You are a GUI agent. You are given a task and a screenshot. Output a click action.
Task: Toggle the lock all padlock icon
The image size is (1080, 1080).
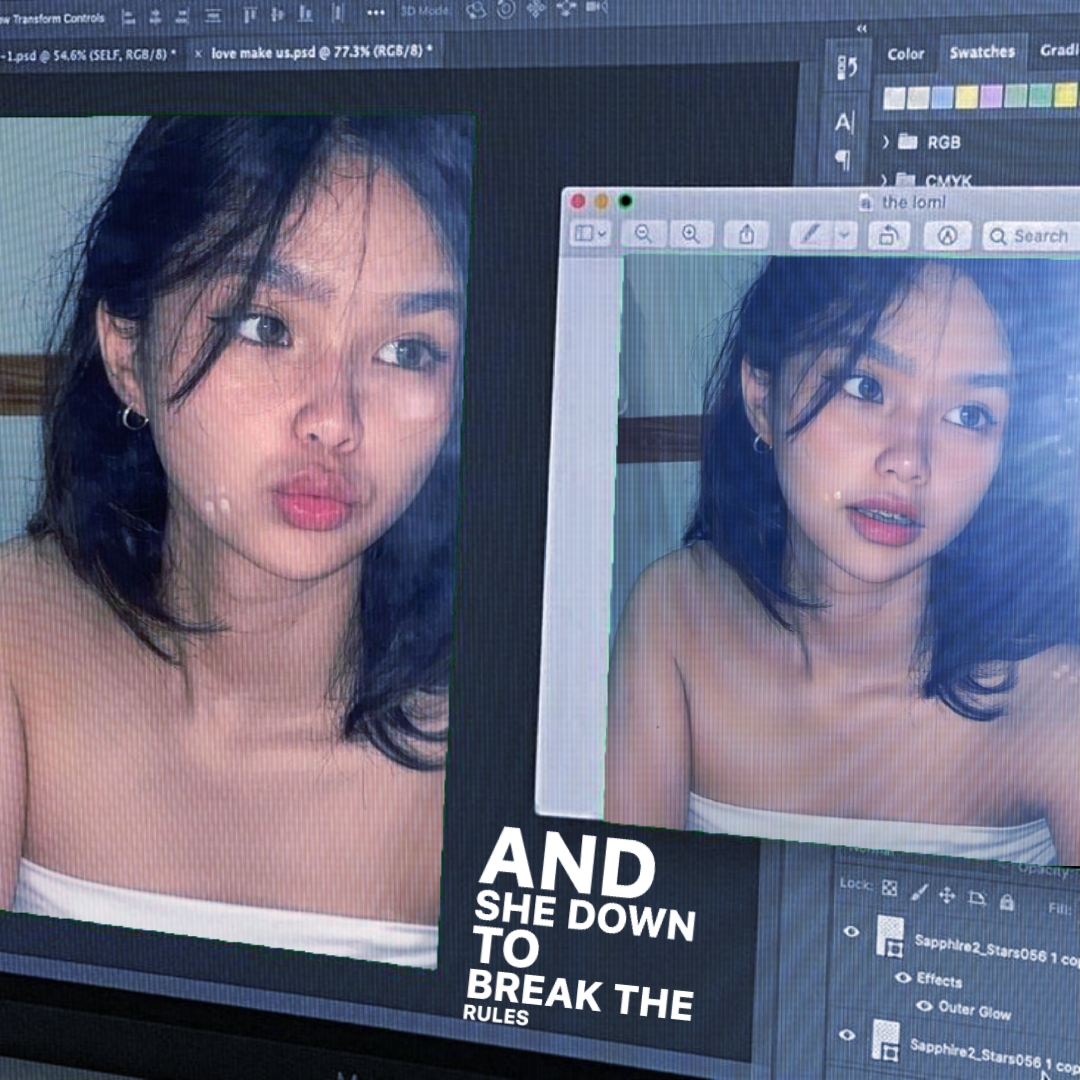1006,903
